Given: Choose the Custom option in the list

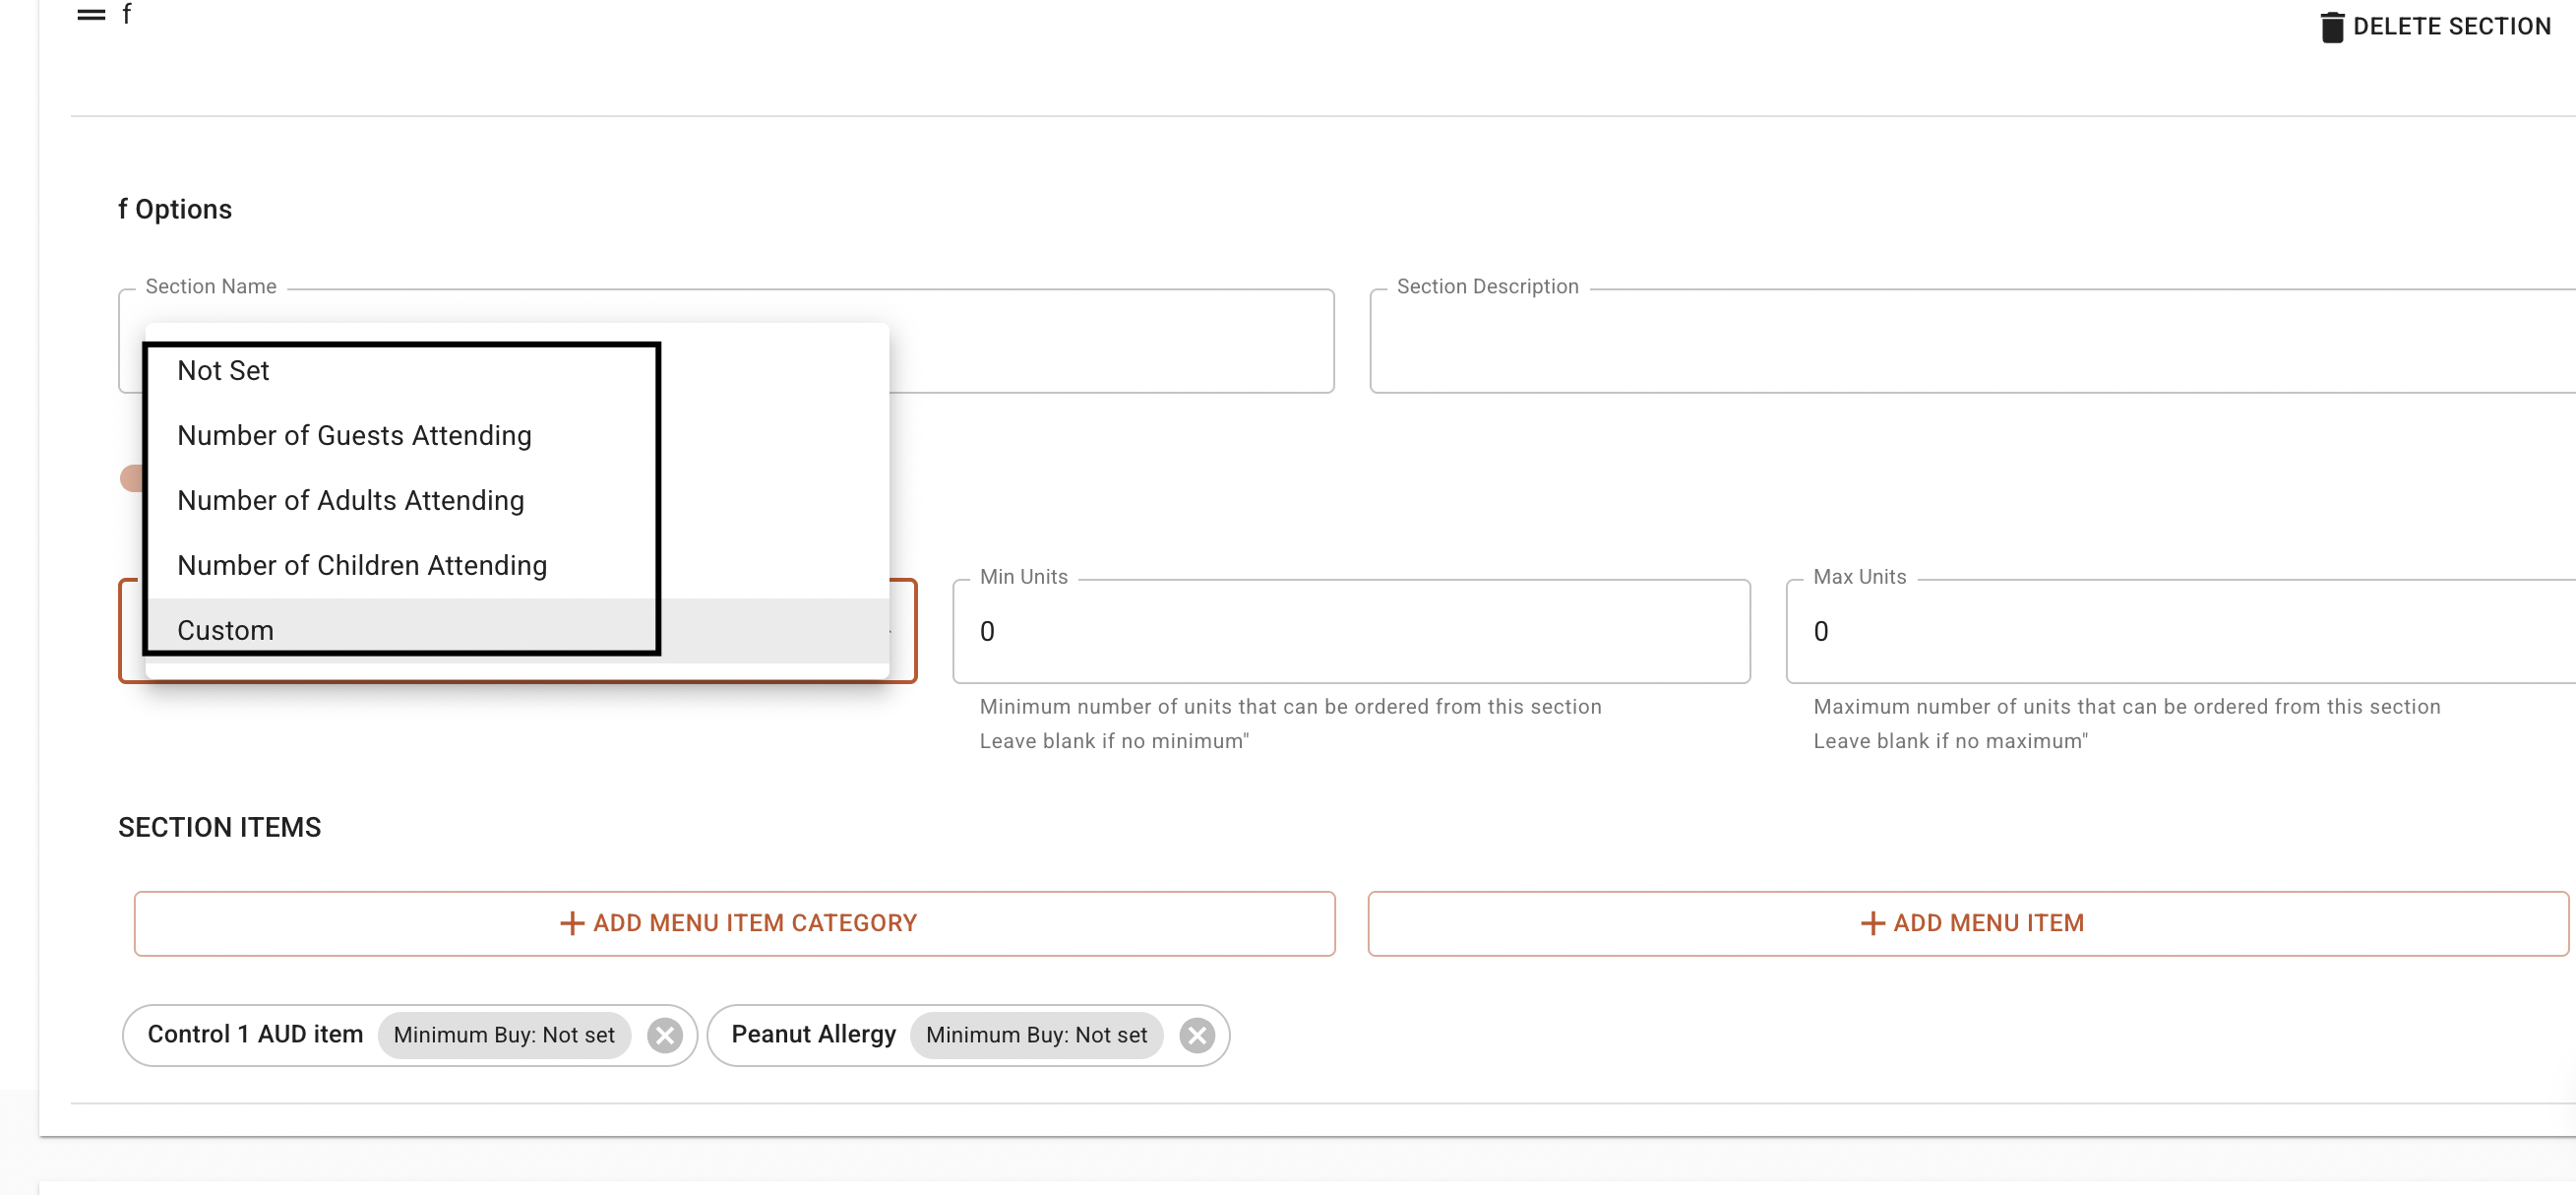Looking at the screenshot, I should pyautogui.click(x=225, y=631).
